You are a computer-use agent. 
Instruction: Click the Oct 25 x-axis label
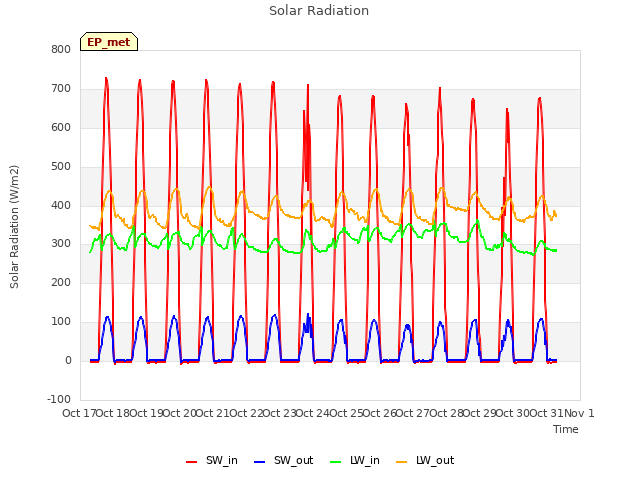point(347,413)
